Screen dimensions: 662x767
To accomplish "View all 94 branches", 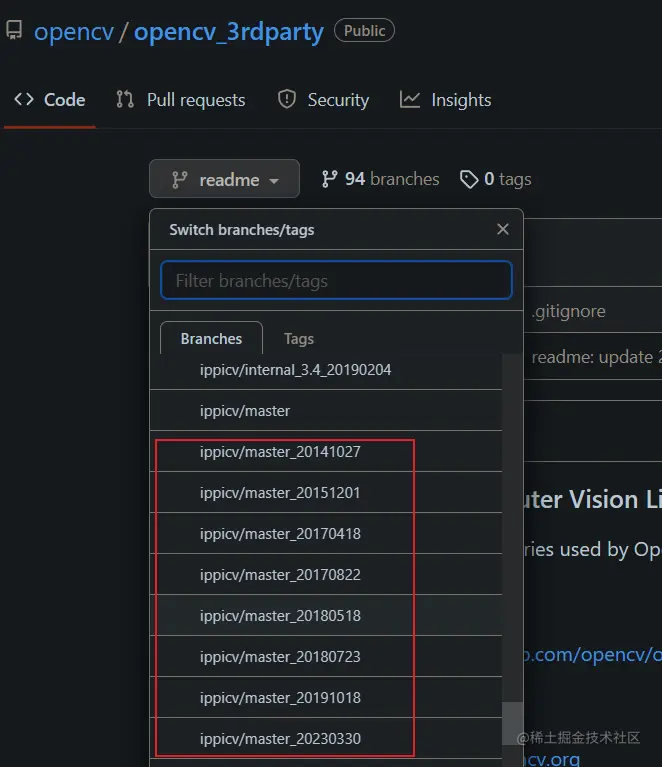I will tap(380, 179).
